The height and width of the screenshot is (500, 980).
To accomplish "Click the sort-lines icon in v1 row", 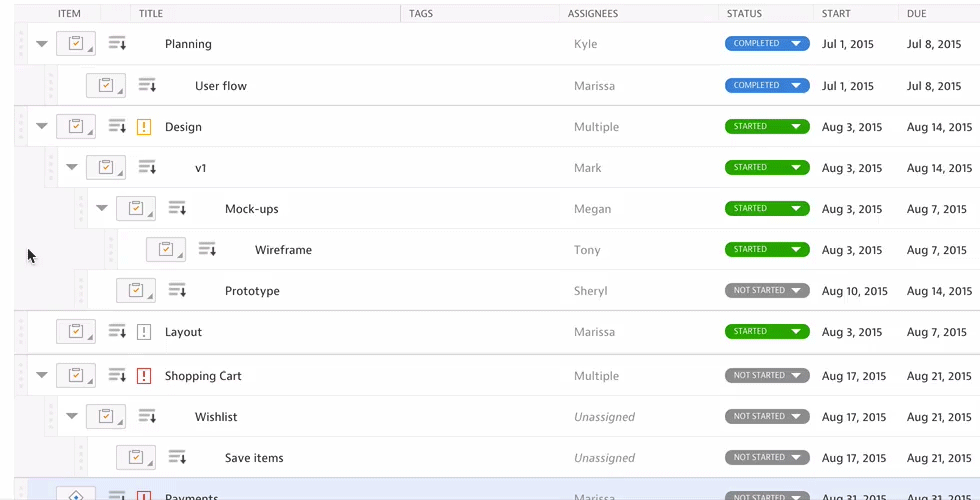I will (148, 167).
